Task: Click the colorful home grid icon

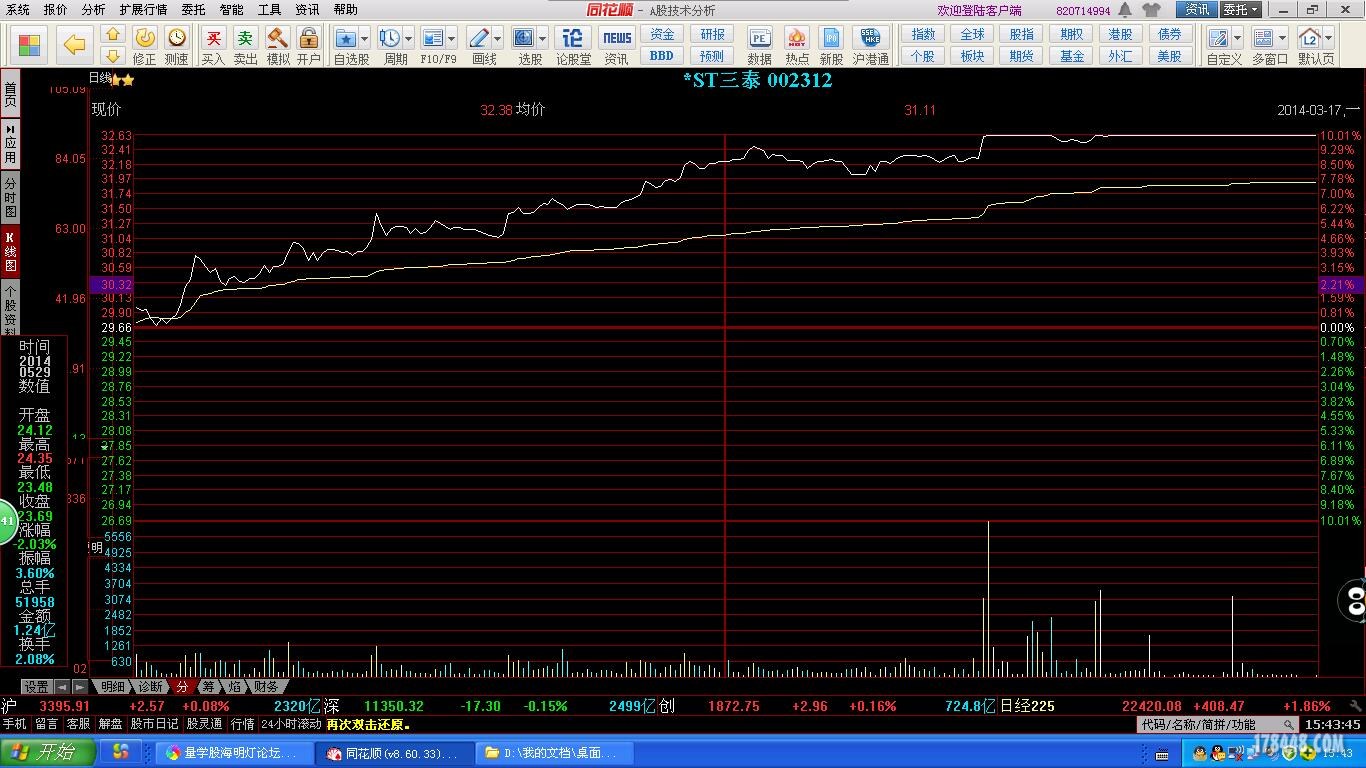Action: click(29, 45)
